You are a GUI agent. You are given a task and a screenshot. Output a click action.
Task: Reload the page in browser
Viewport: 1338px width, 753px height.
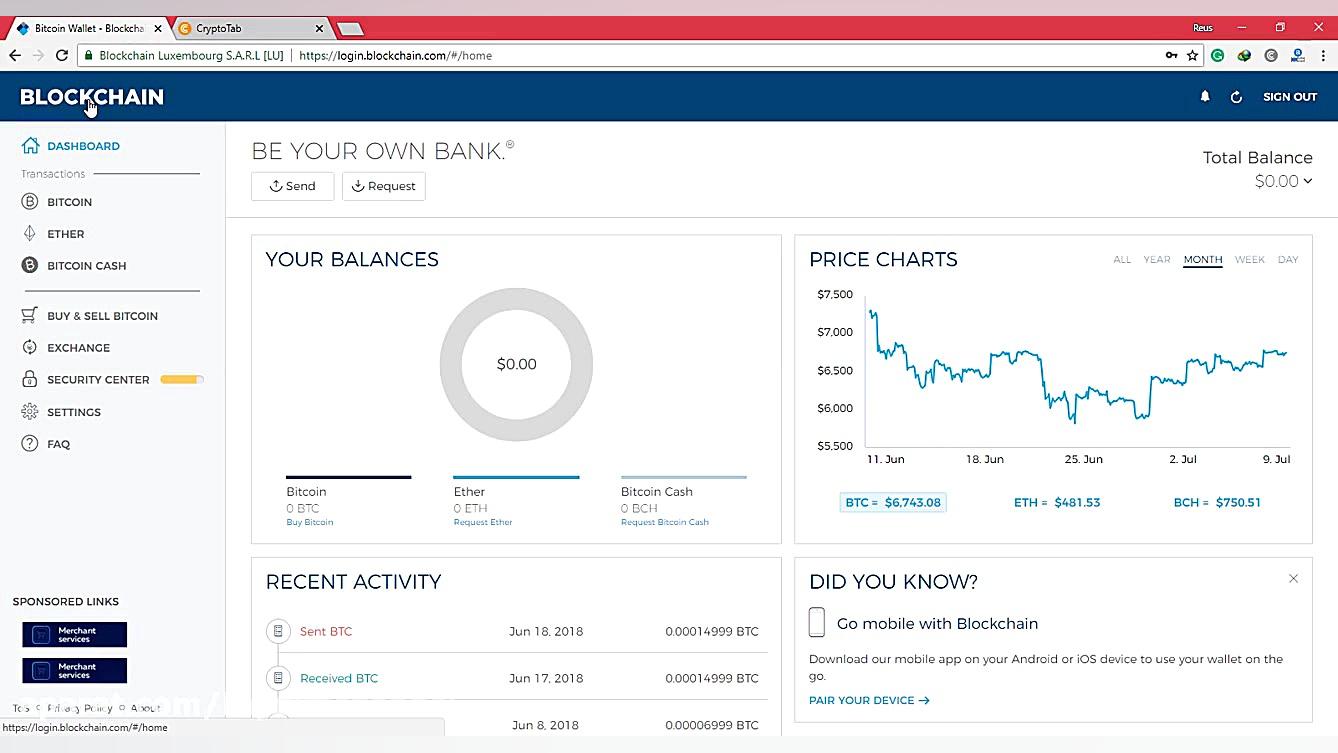(x=62, y=56)
